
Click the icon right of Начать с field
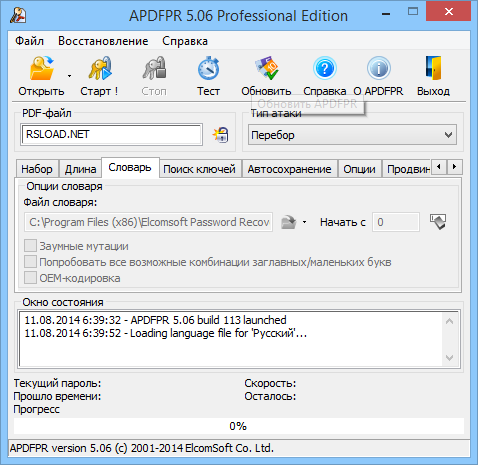pos(438,222)
